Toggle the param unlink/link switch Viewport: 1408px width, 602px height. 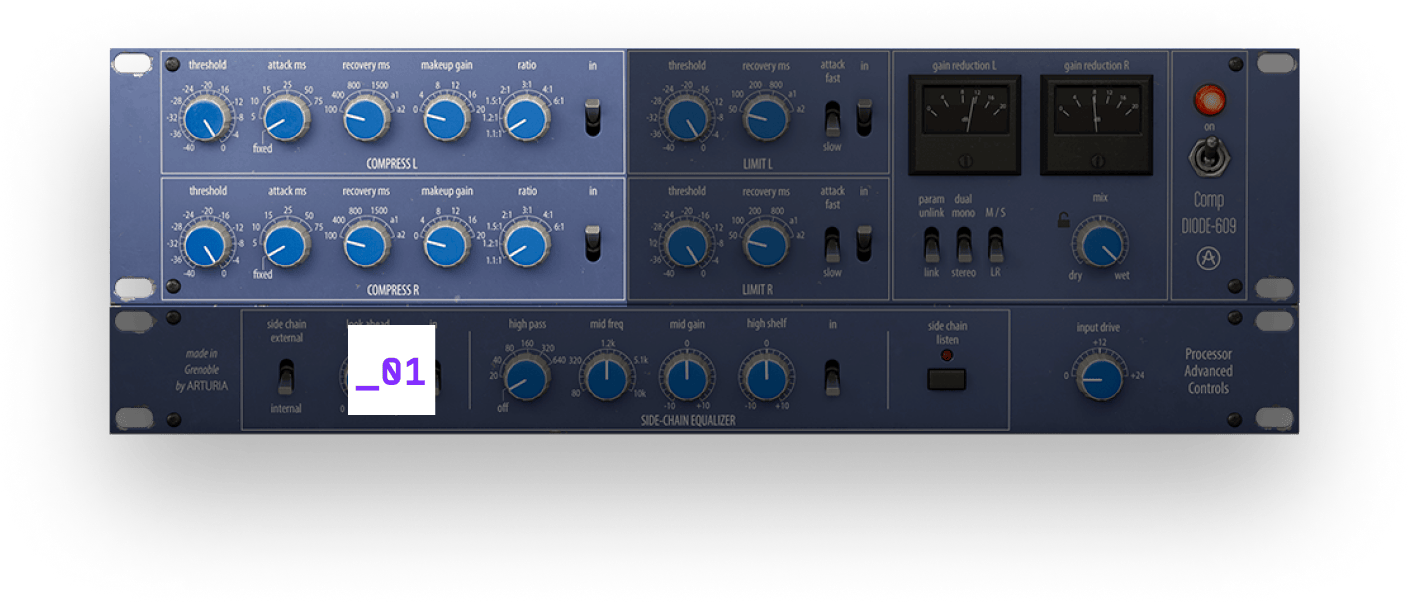click(931, 244)
